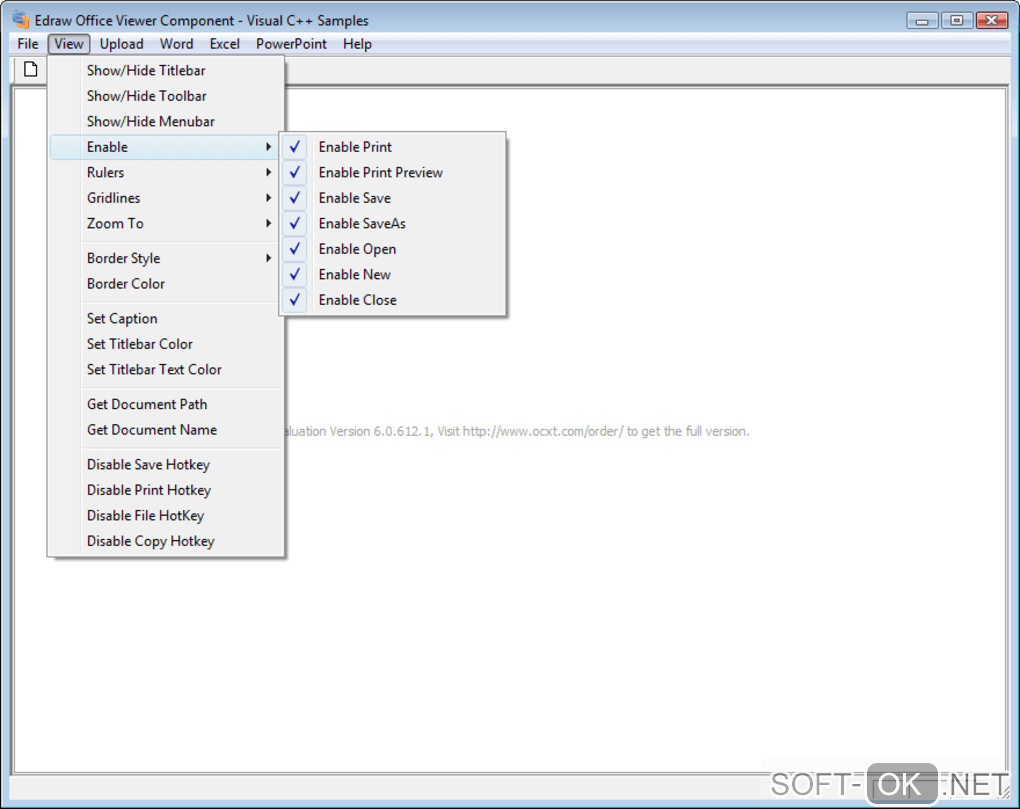The width and height of the screenshot is (1020, 809).
Task: Select Disable Save Hotkey
Action: 166,464
